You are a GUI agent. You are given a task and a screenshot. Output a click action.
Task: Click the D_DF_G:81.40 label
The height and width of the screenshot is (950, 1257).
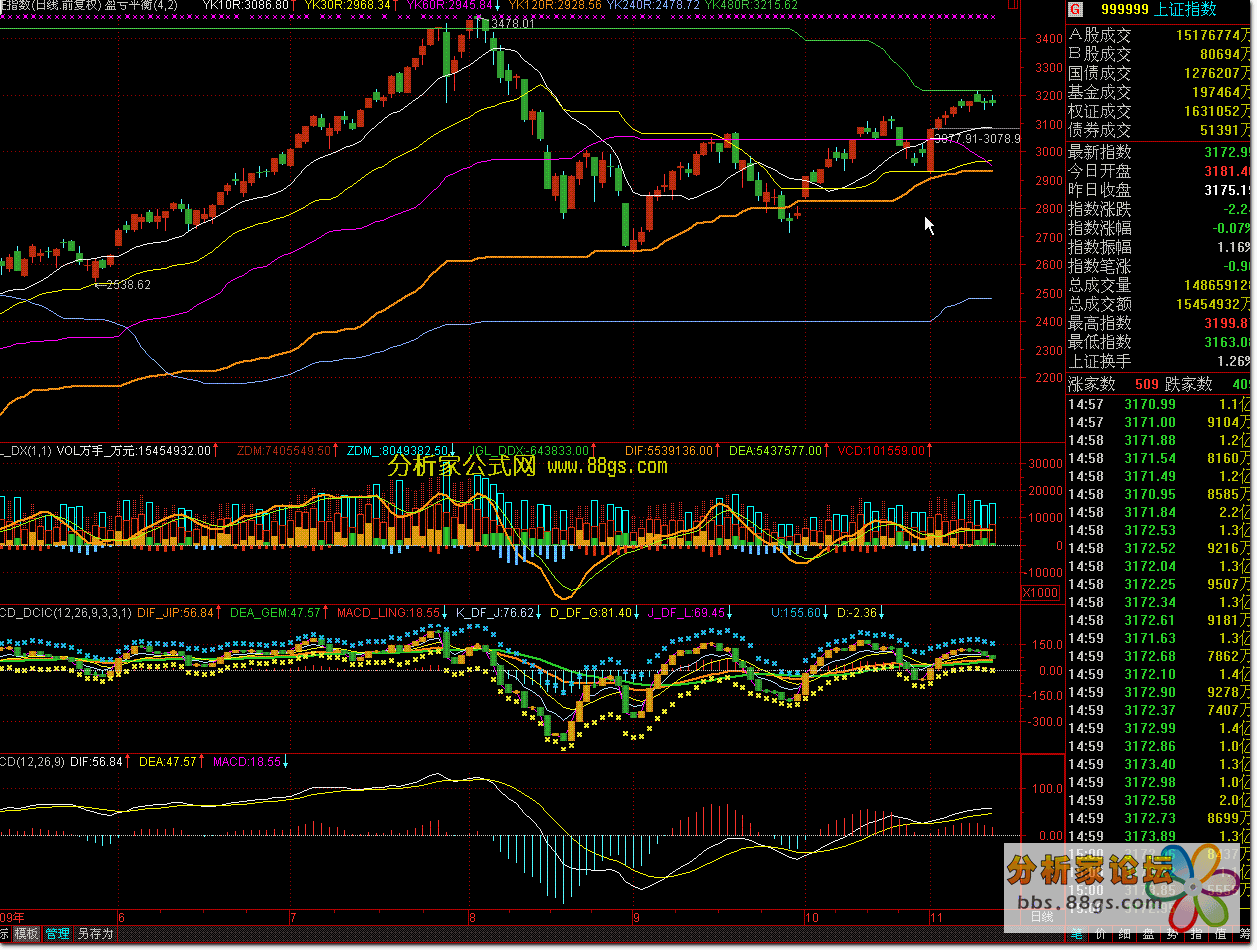point(590,612)
